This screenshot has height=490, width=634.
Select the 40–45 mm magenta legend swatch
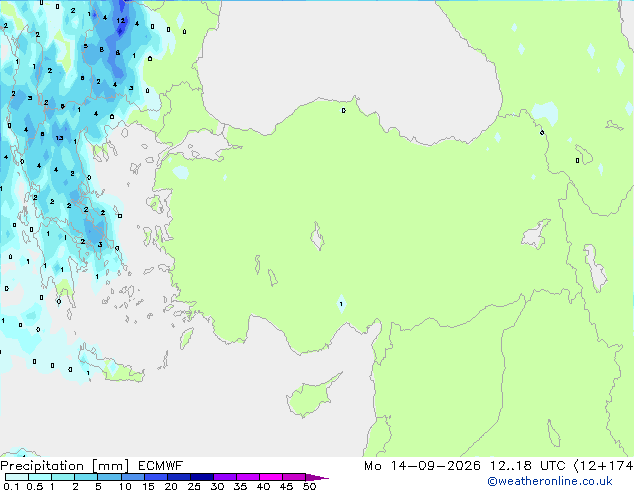[x=271, y=477]
